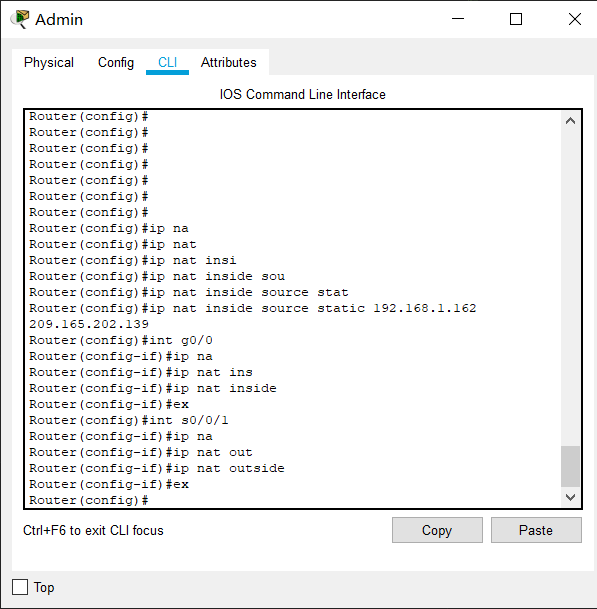This screenshot has width=597, height=609.
Task: Click the Top checkbox label text
Action: [x=44, y=587]
